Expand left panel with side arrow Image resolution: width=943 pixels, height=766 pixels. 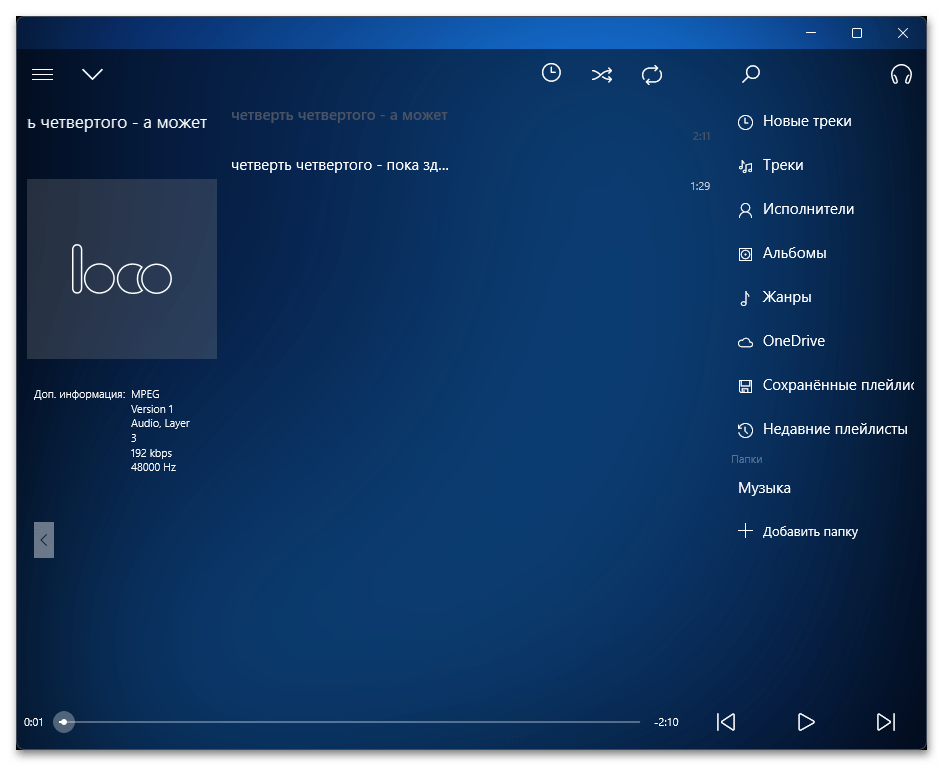coord(44,539)
